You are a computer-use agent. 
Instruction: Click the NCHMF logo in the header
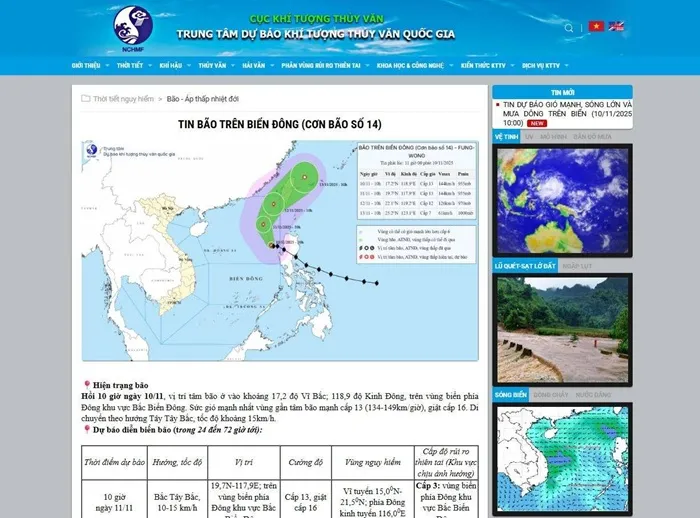point(133,29)
